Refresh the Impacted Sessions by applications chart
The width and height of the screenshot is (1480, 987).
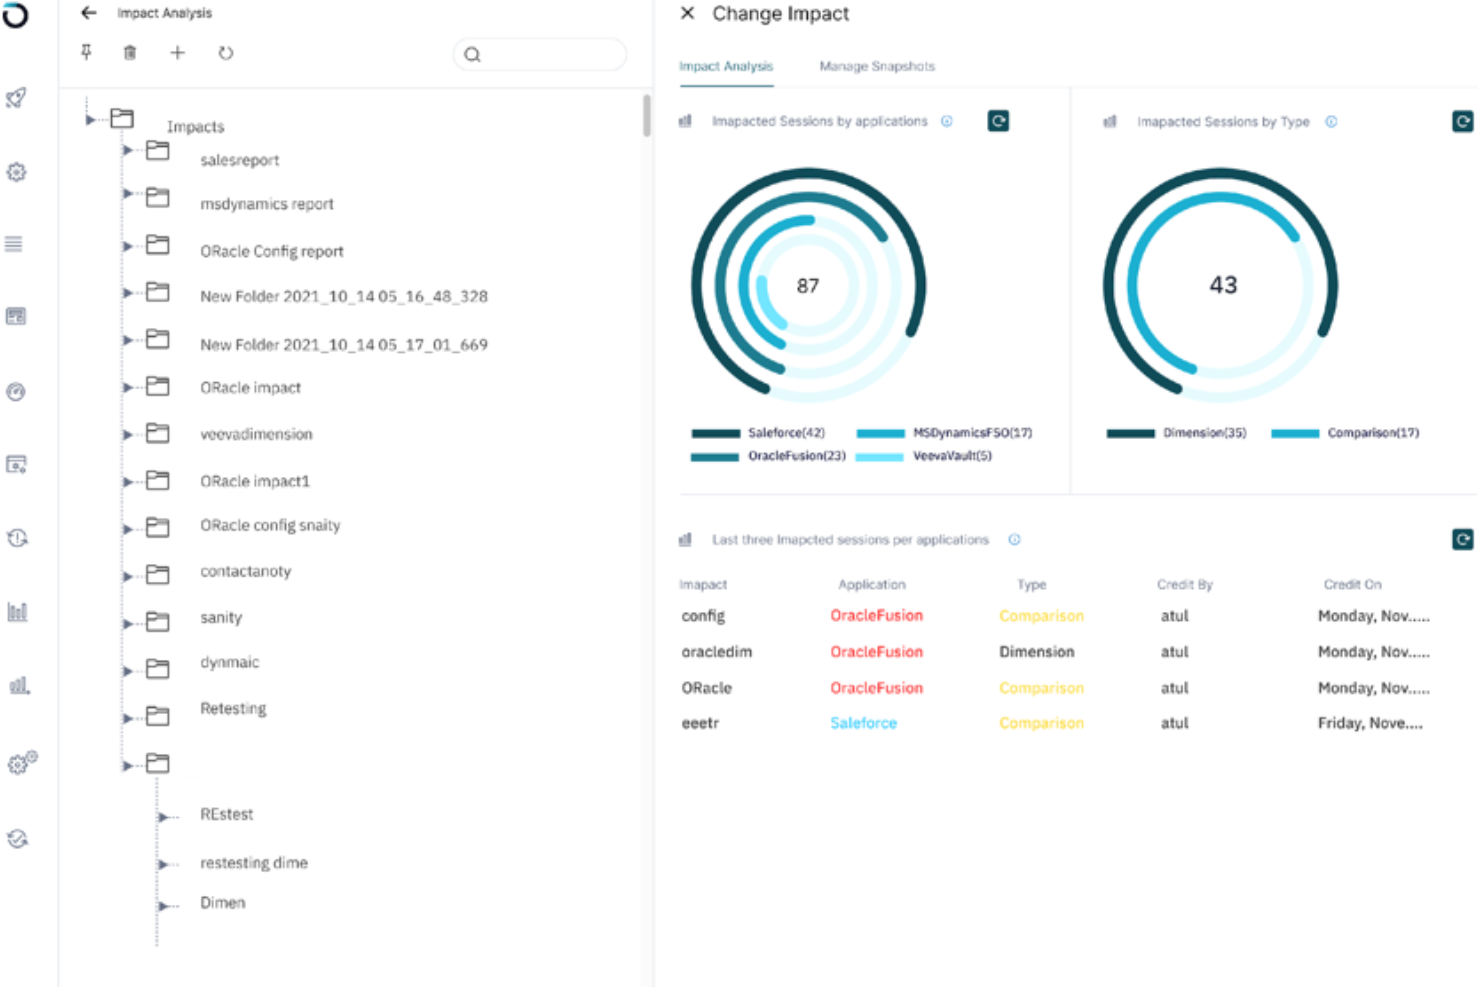(x=998, y=121)
